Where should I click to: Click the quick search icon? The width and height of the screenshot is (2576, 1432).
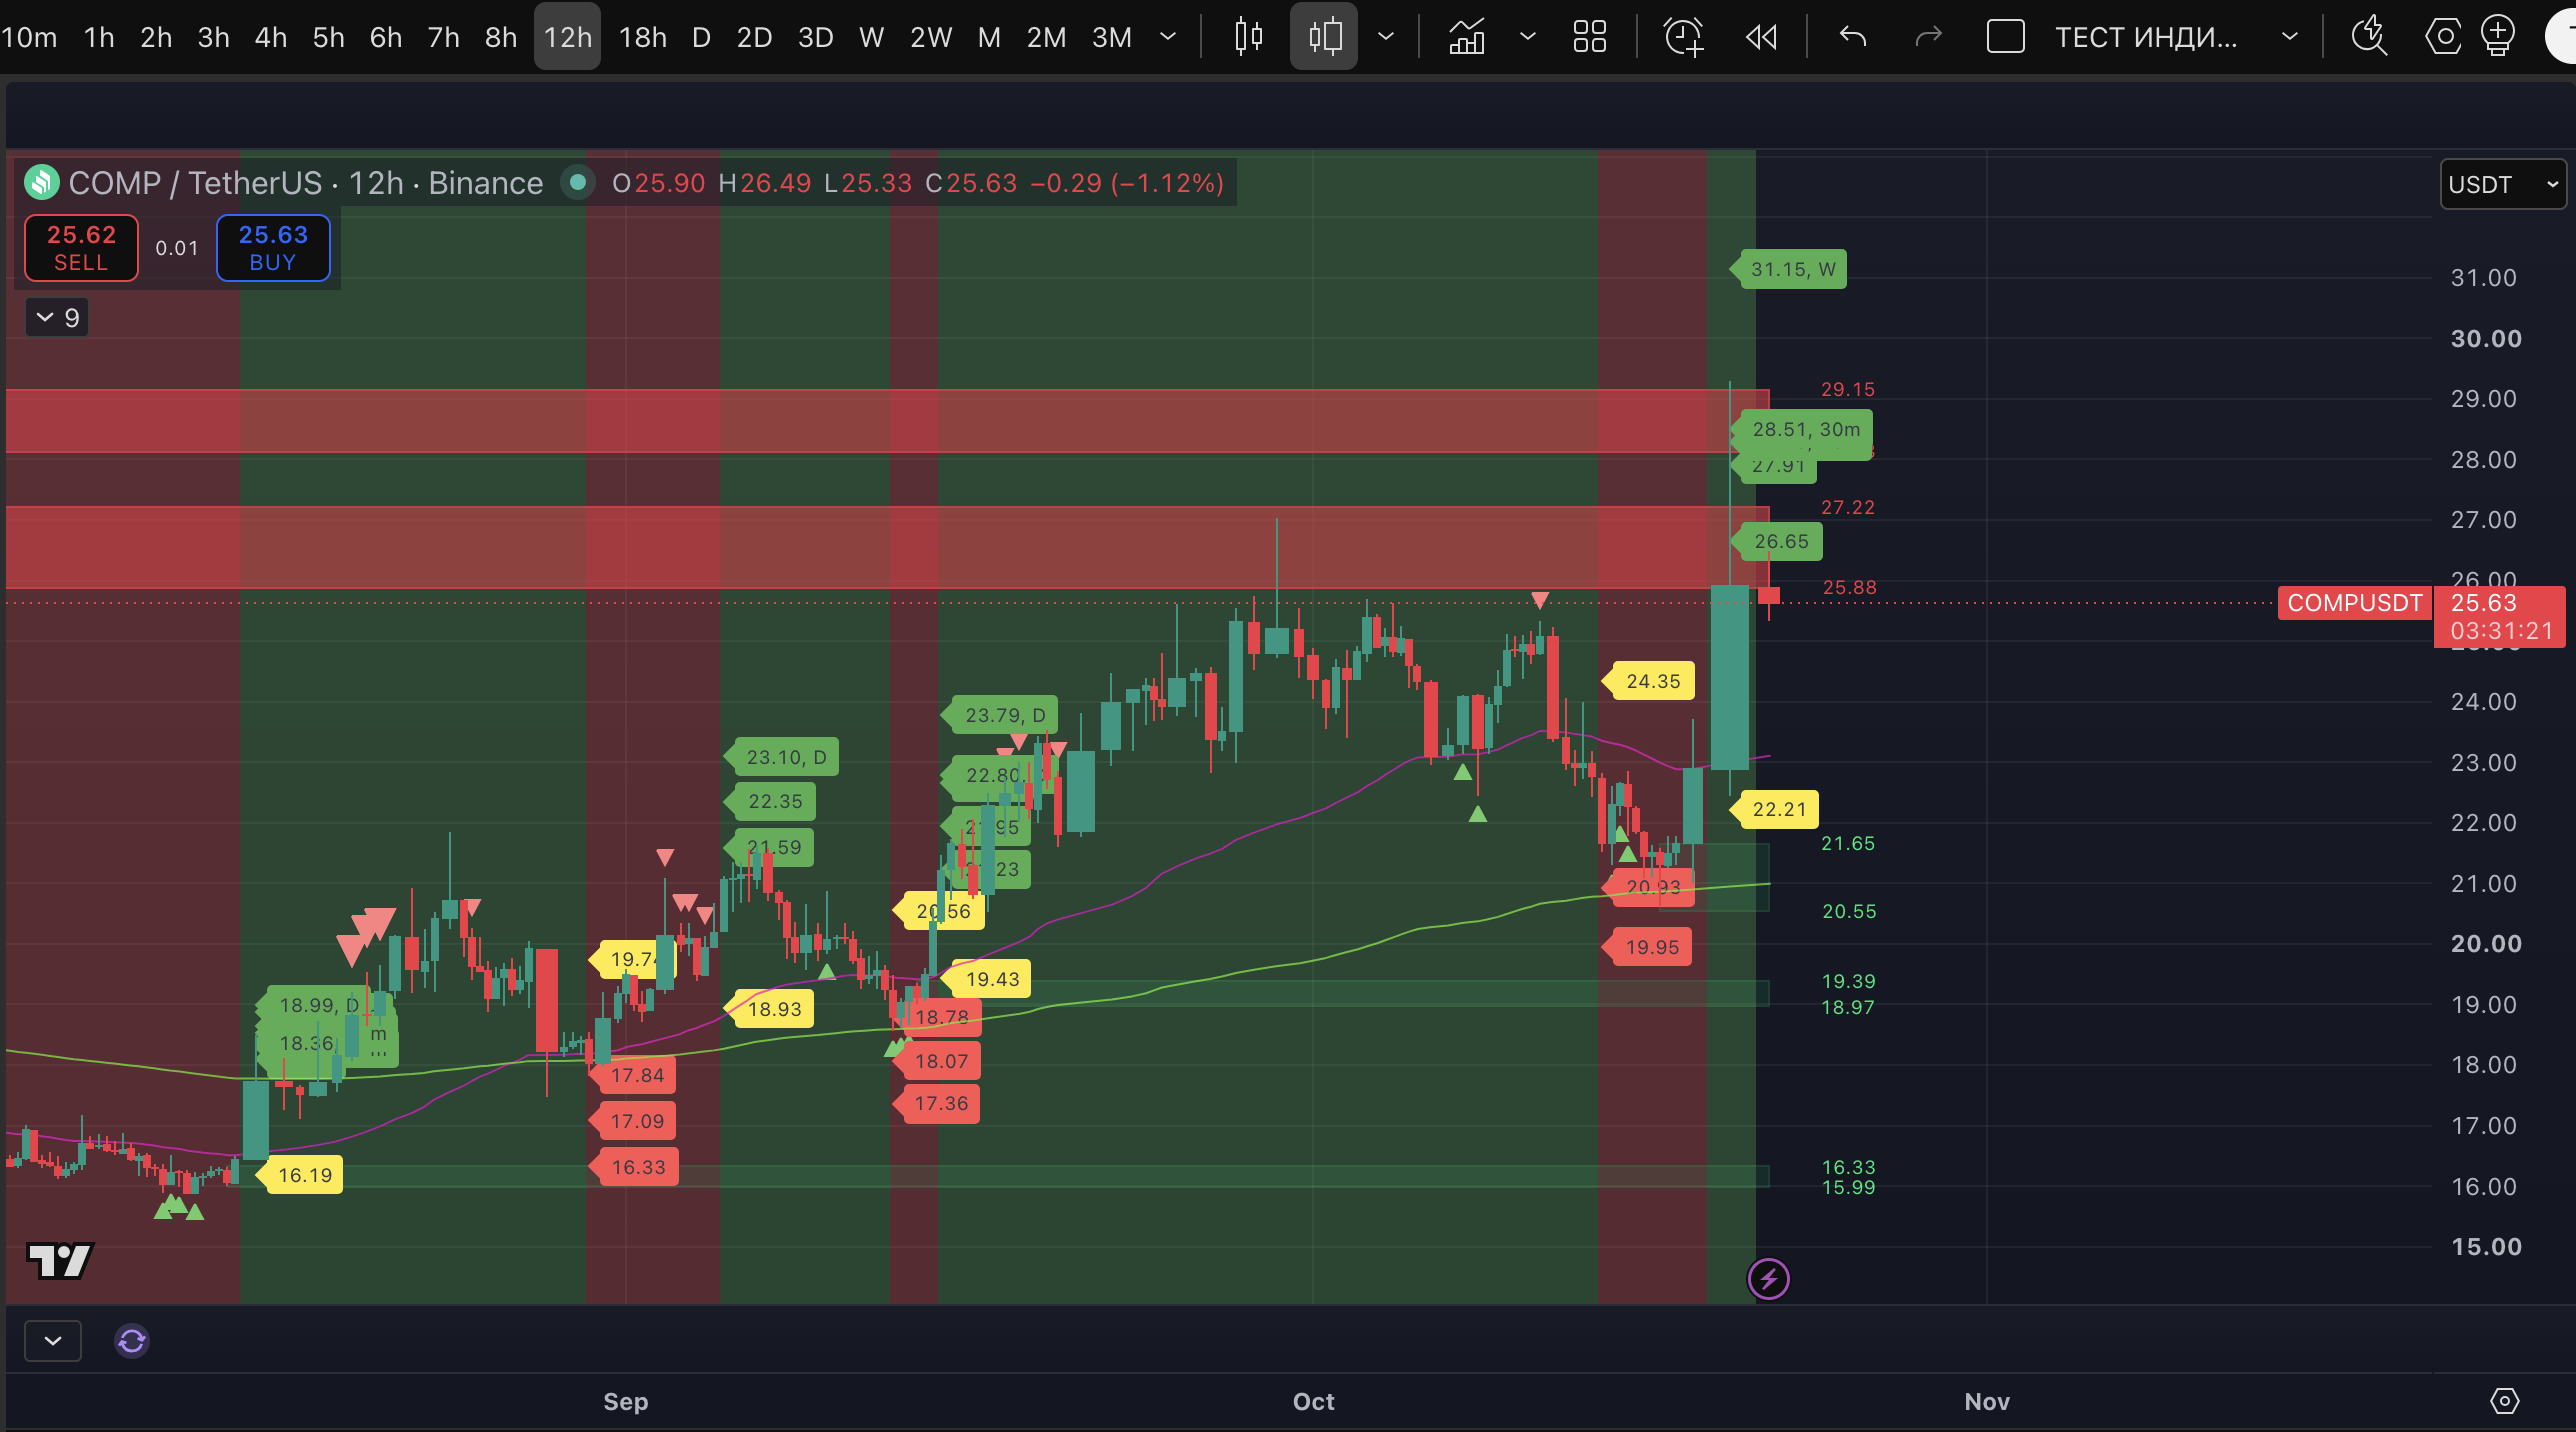point(2369,37)
